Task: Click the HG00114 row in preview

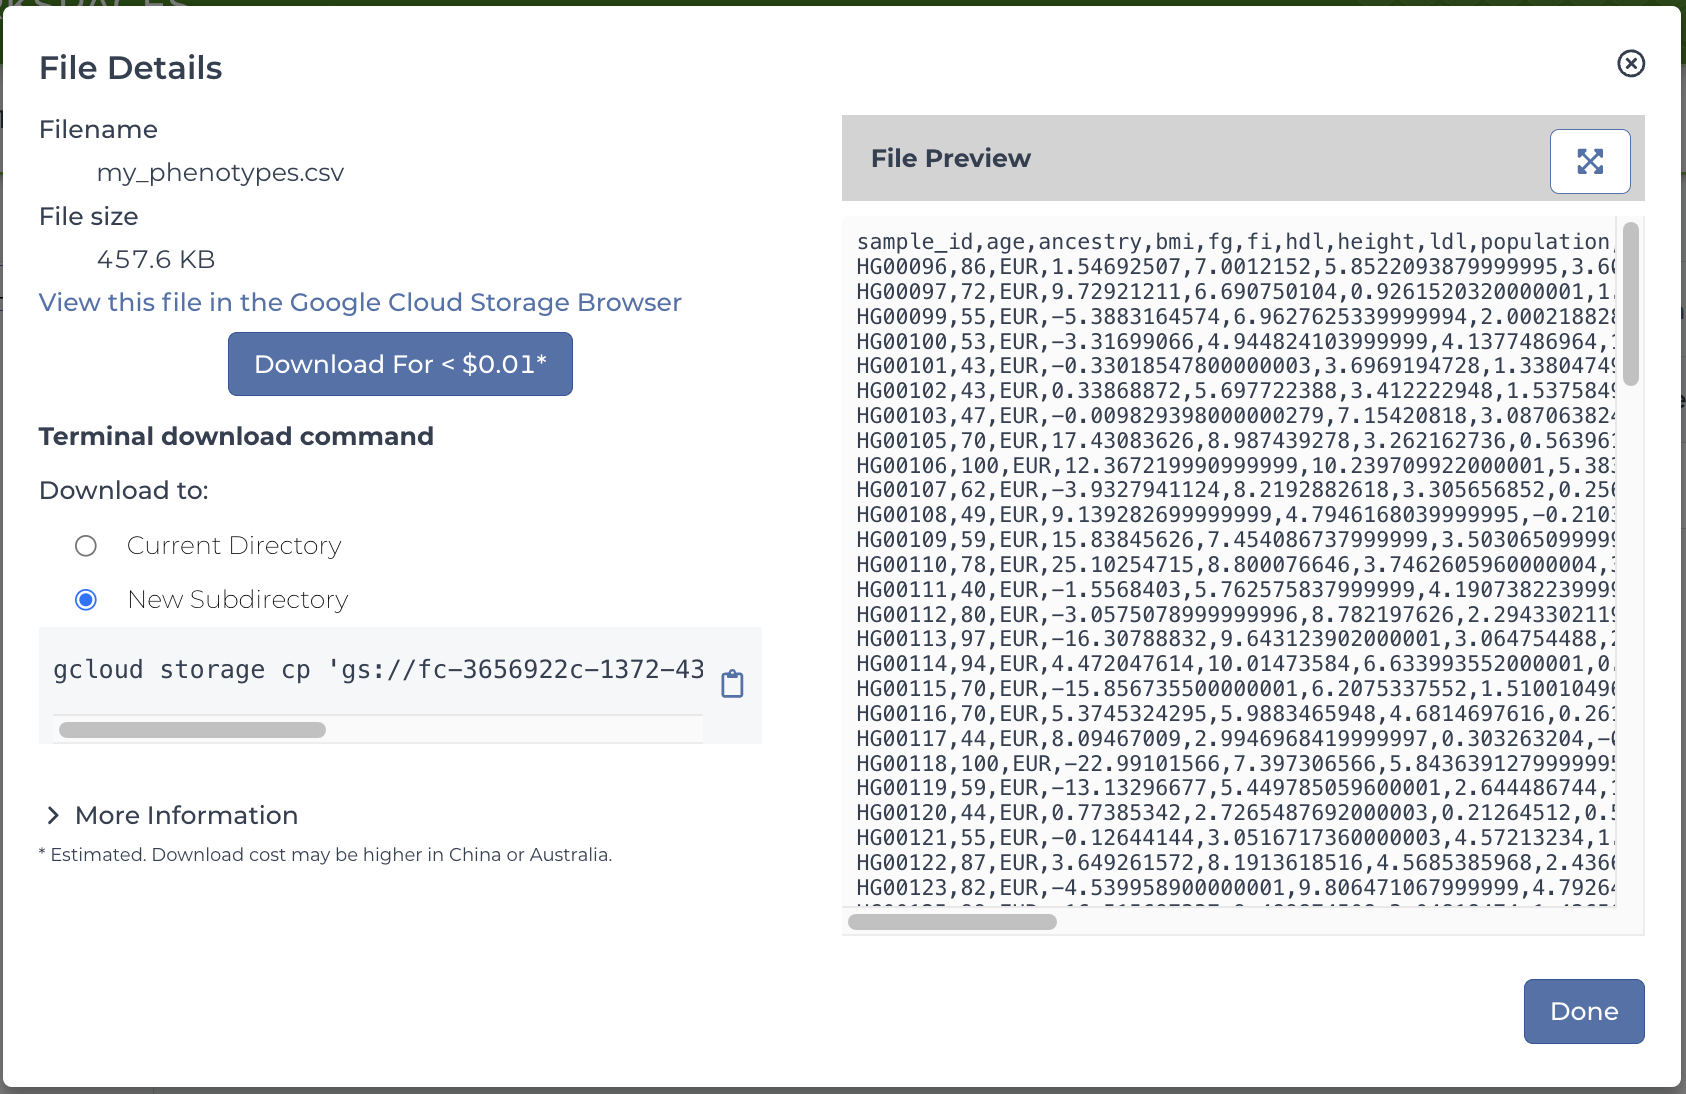Action: coord(1235,664)
